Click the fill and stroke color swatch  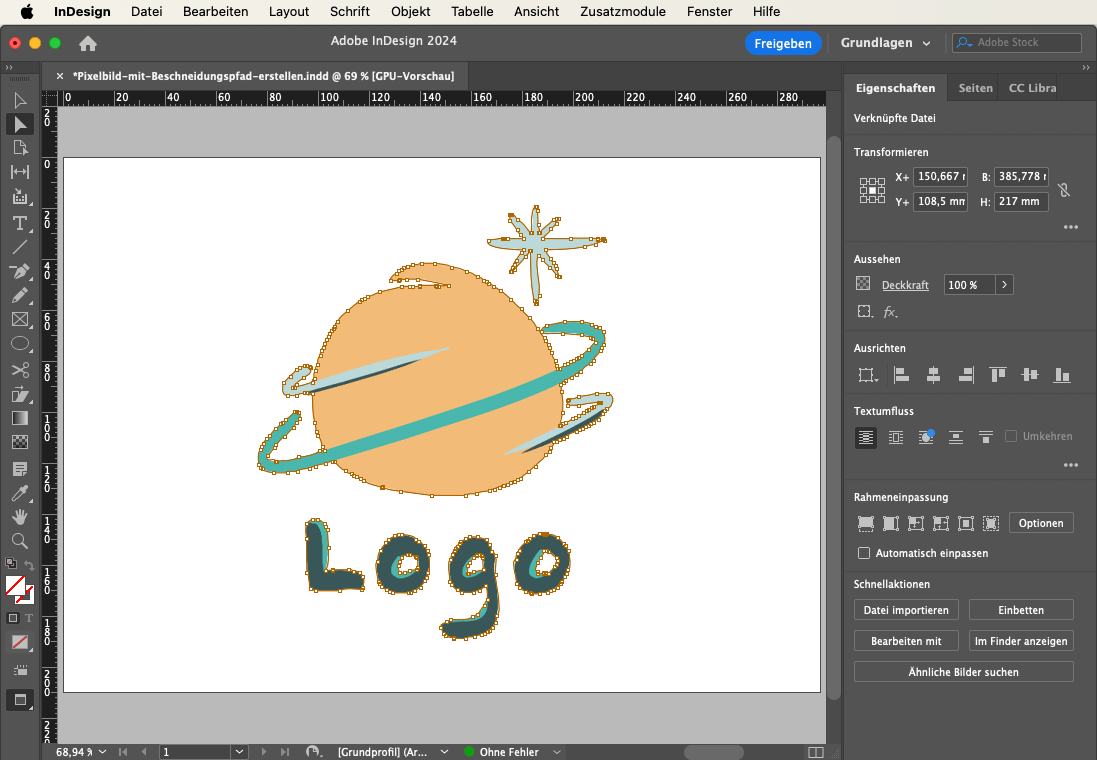click(17, 586)
